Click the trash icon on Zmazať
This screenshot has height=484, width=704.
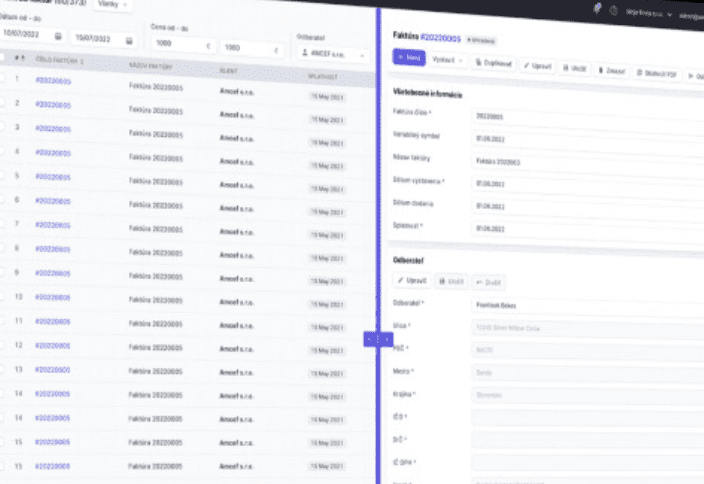[601, 70]
